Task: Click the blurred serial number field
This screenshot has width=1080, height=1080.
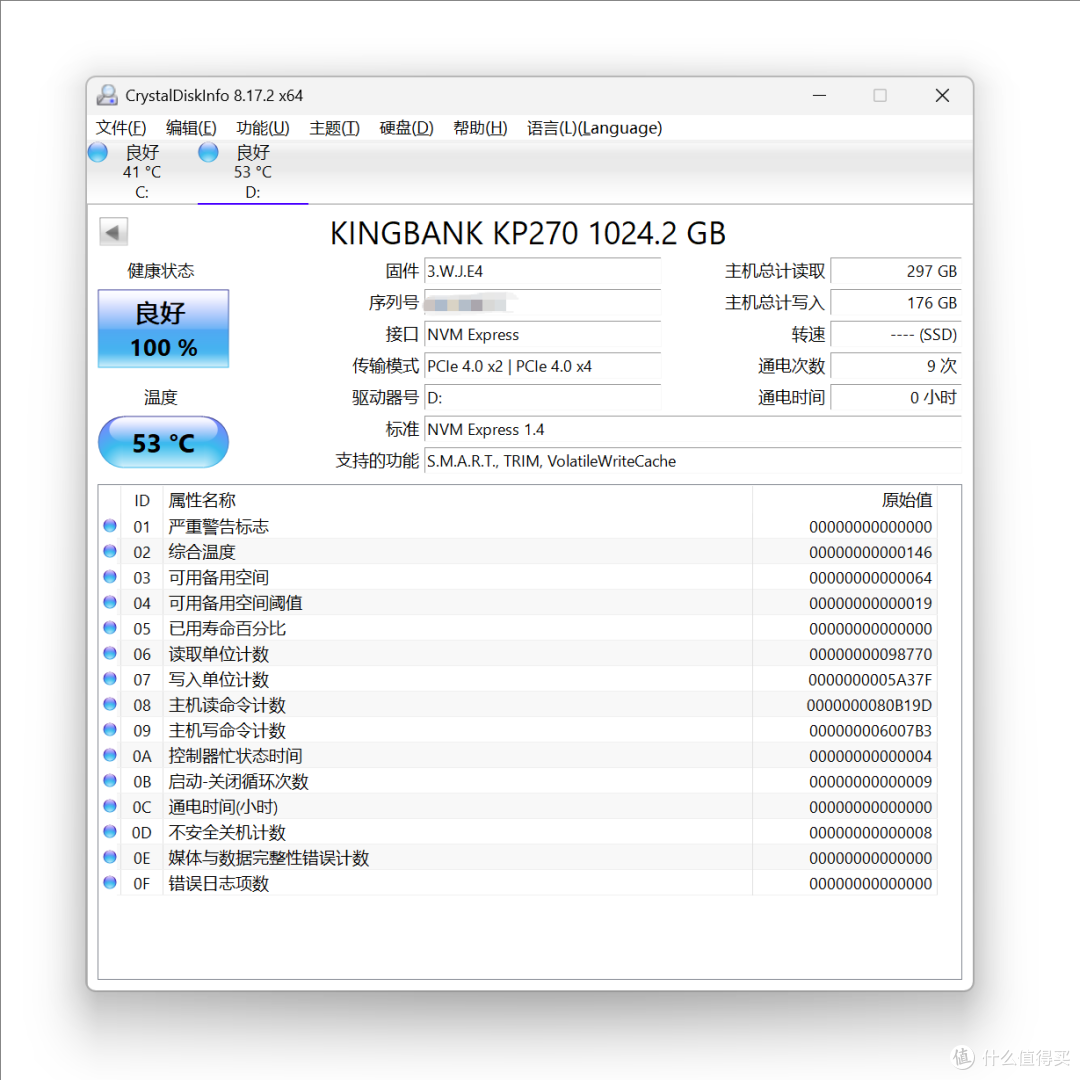Action: tap(543, 303)
